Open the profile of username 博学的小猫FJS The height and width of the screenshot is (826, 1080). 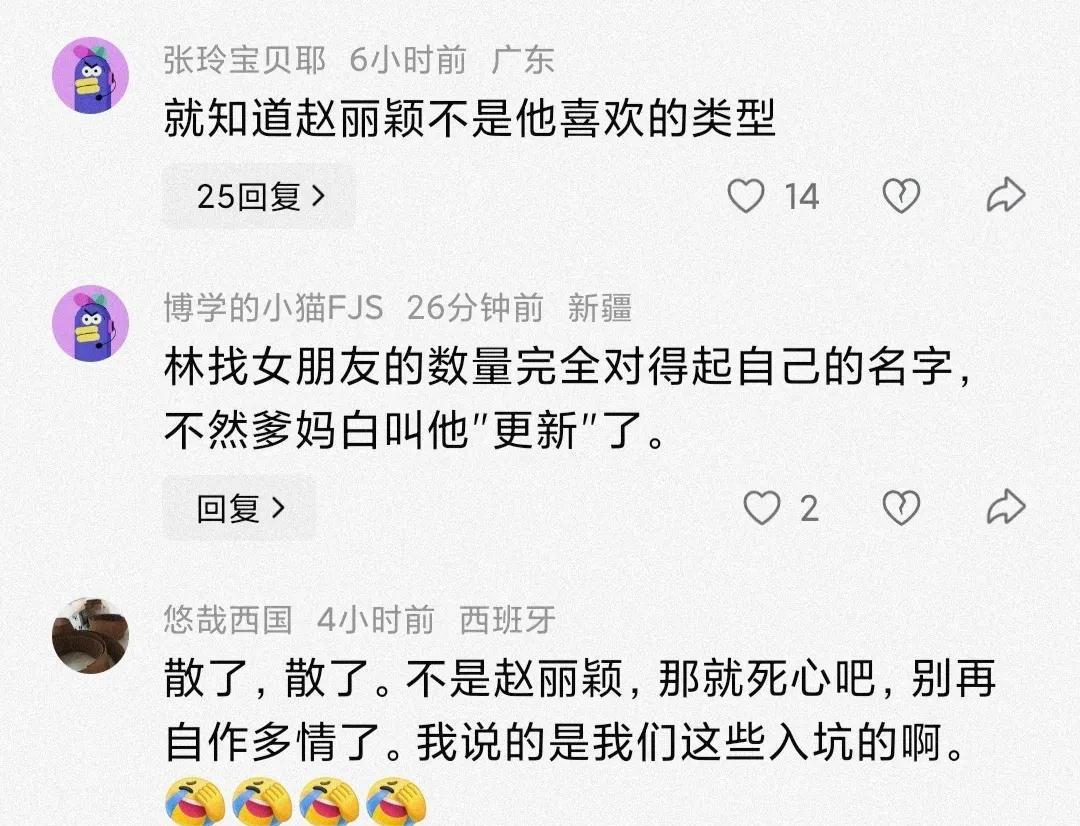tap(273, 307)
